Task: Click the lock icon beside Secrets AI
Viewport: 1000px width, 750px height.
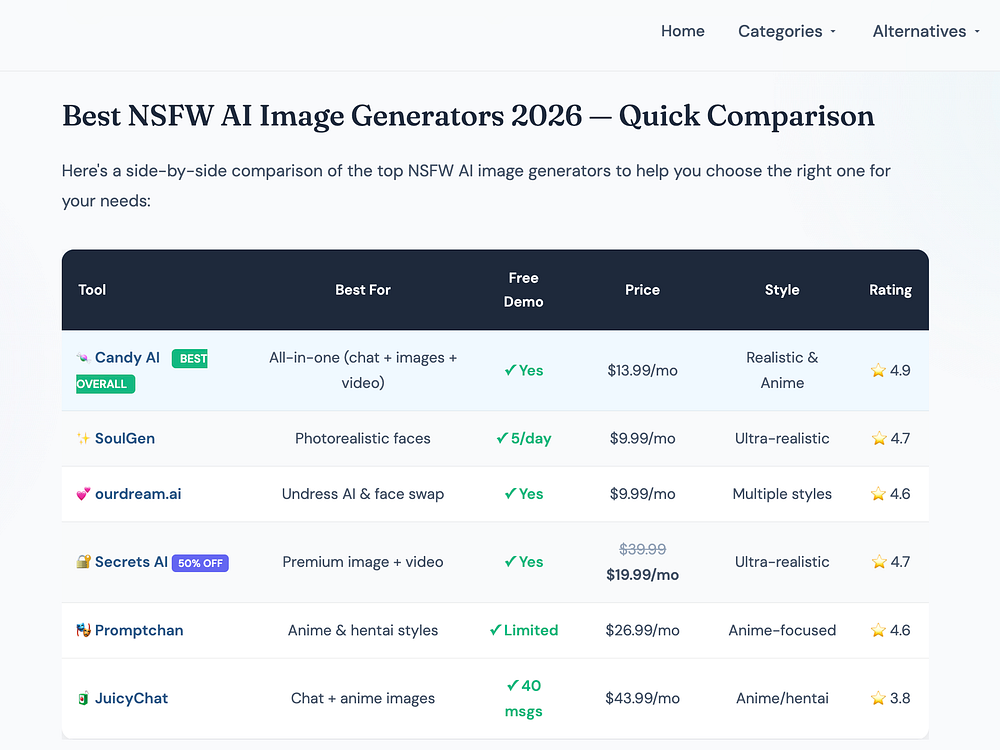Action: click(83, 562)
